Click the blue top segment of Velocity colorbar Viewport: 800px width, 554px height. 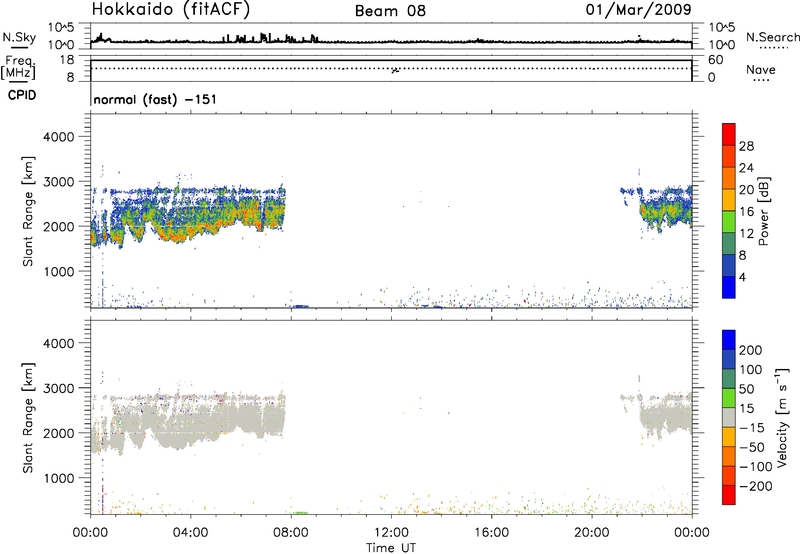729,340
